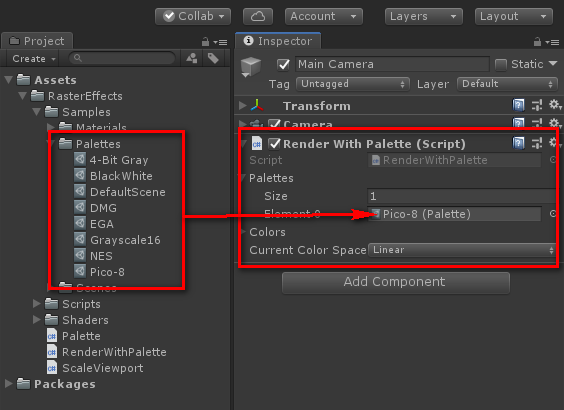Click the EGA asset icon

pyautogui.click(x=80, y=223)
